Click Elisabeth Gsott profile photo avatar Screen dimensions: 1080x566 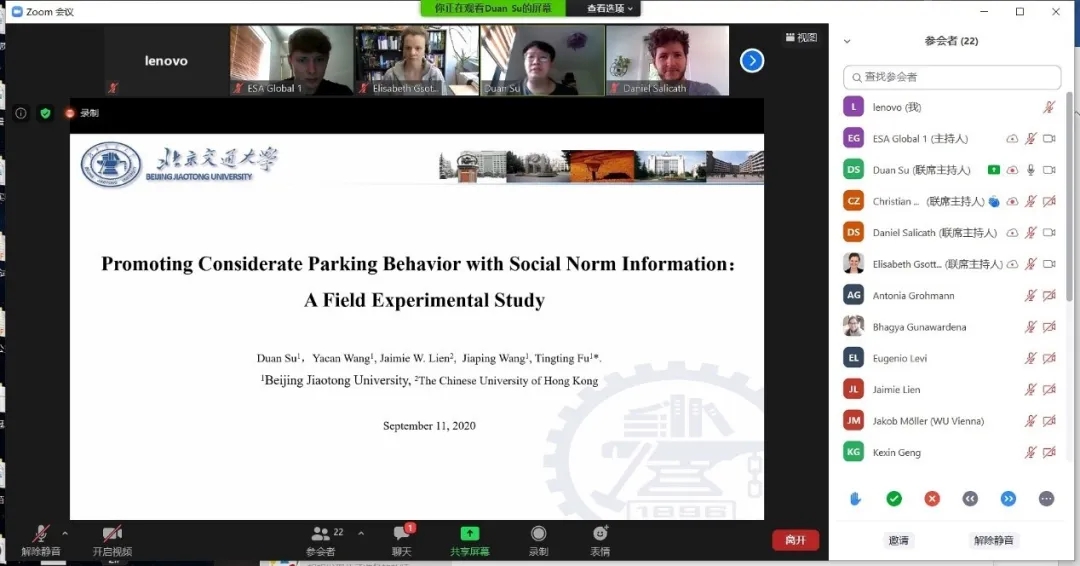pos(853,264)
